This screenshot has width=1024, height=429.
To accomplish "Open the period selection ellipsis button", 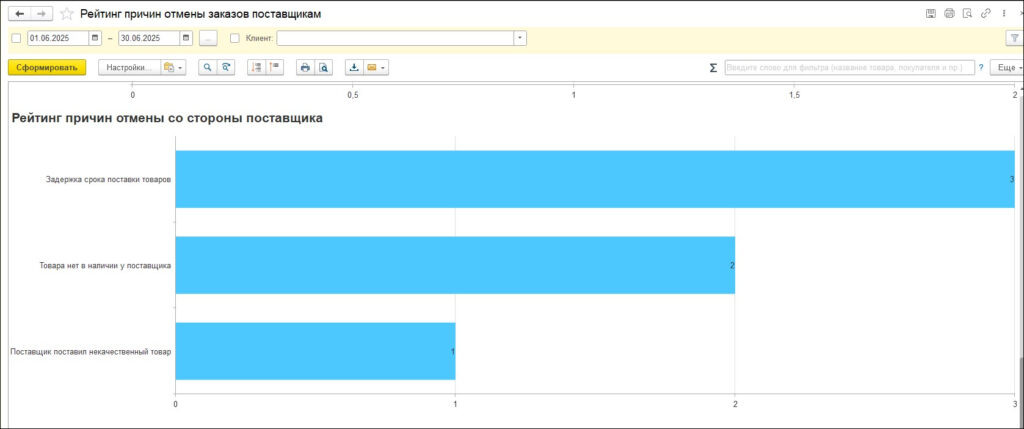I will pyautogui.click(x=208, y=39).
